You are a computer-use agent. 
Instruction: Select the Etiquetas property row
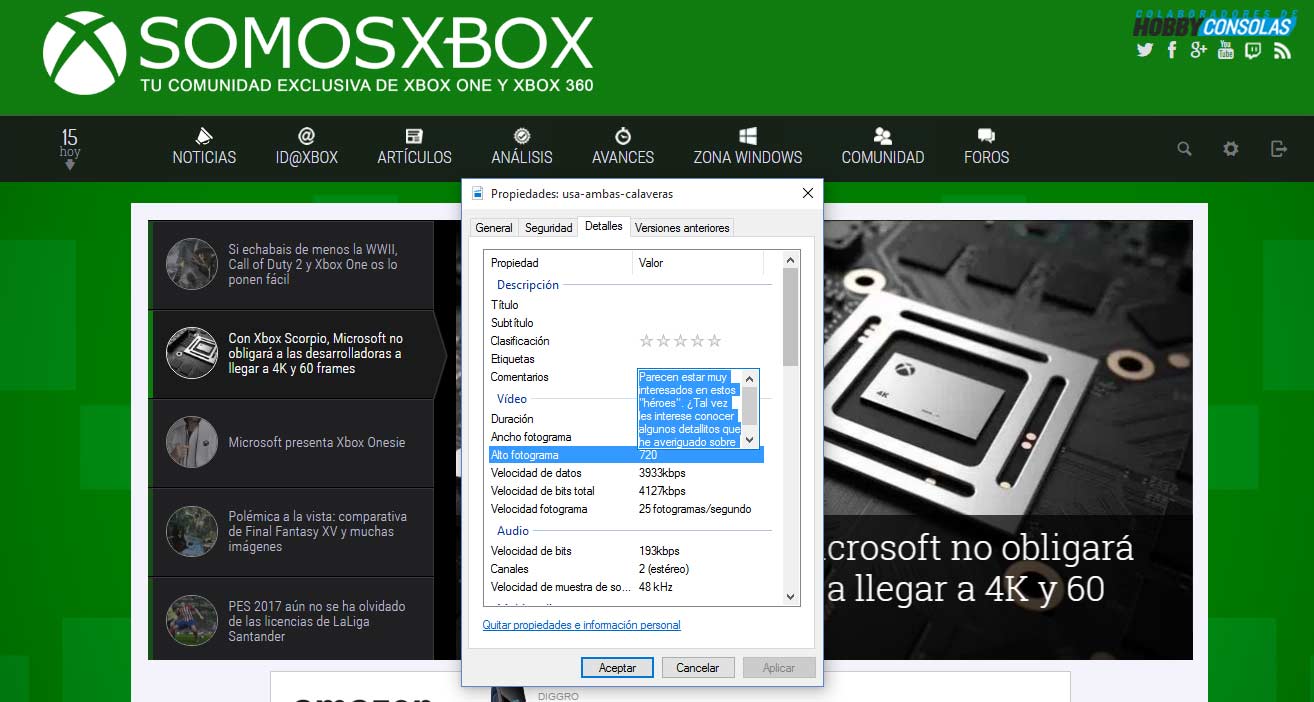pos(626,359)
